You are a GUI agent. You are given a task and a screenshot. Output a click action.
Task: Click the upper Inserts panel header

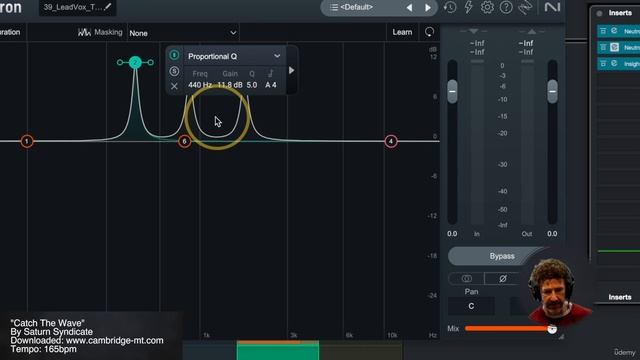coord(620,13)
